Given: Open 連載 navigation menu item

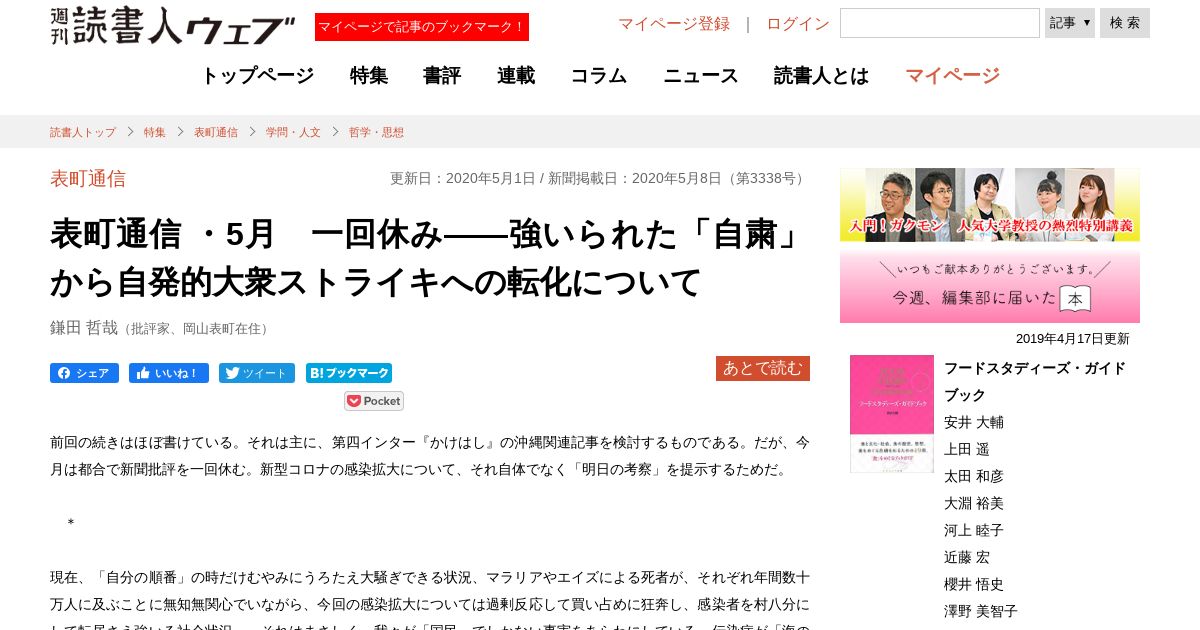Looking at the screenshot, I should pyautogui.click(x=516, y=75).
